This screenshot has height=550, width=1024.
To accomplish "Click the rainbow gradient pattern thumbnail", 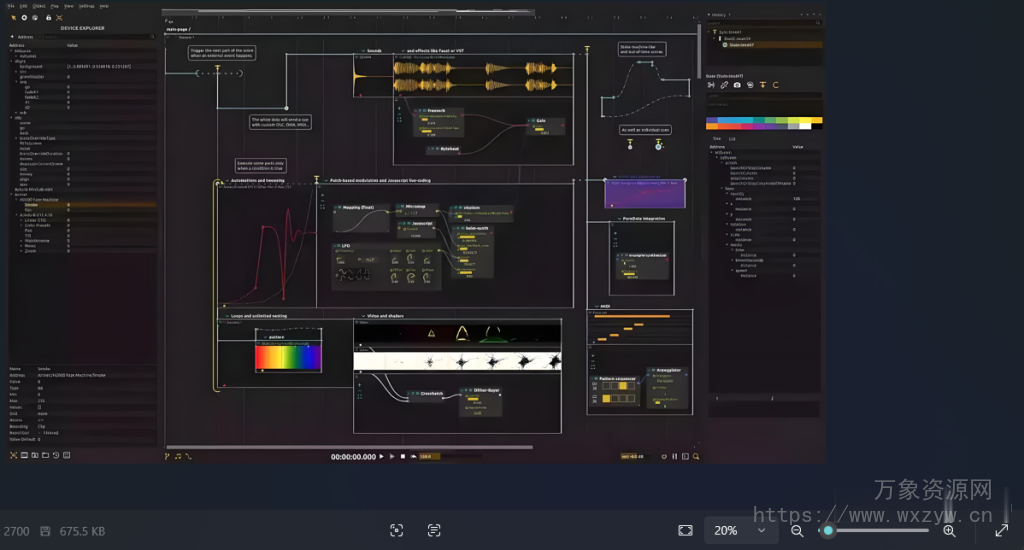I will click(288, 358).
